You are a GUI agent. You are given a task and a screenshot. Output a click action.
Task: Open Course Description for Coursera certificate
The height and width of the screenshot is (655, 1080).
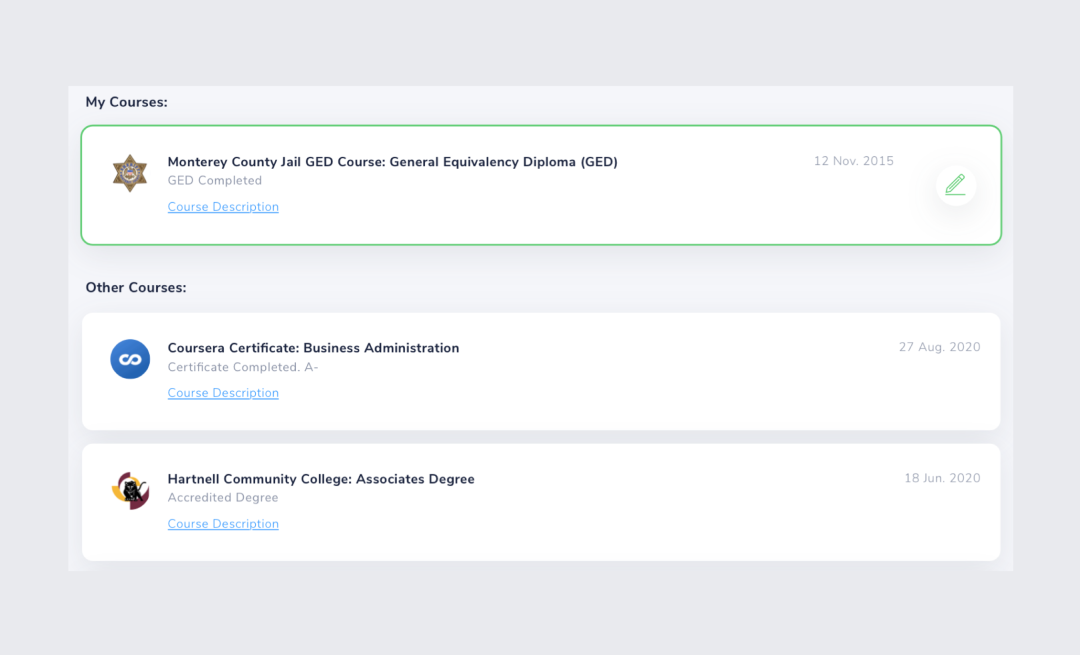[223, 393]
